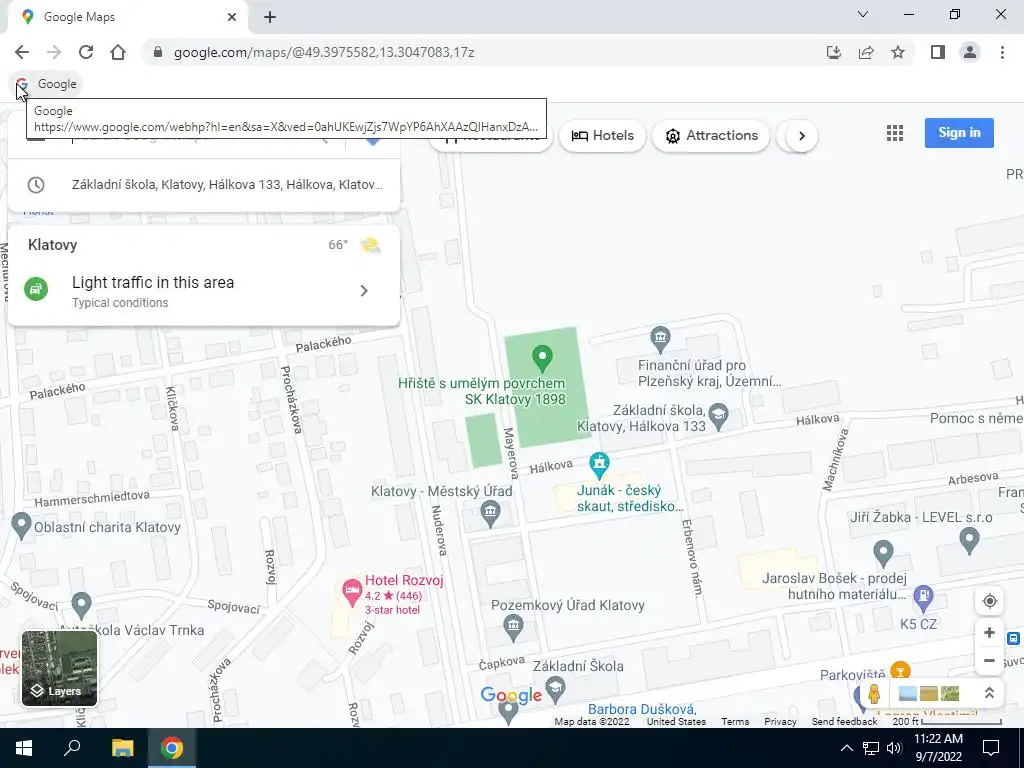Open the Windows Start menu

24,748
